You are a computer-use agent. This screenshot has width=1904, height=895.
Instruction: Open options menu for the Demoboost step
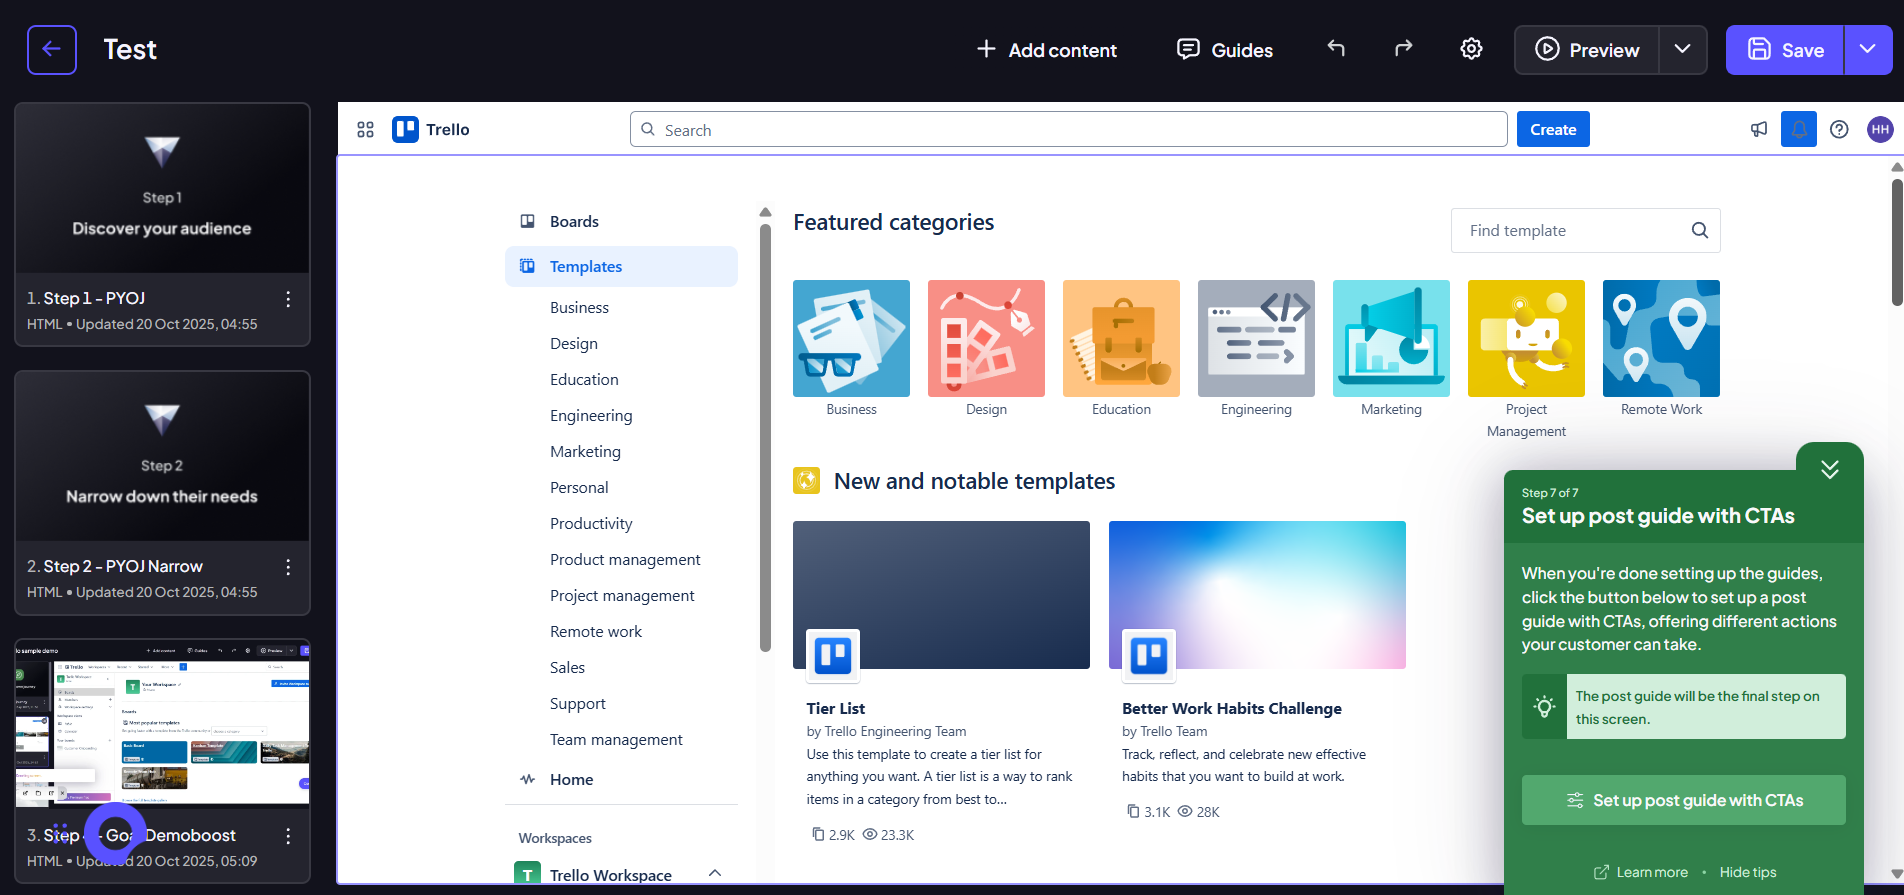[288, 836]
